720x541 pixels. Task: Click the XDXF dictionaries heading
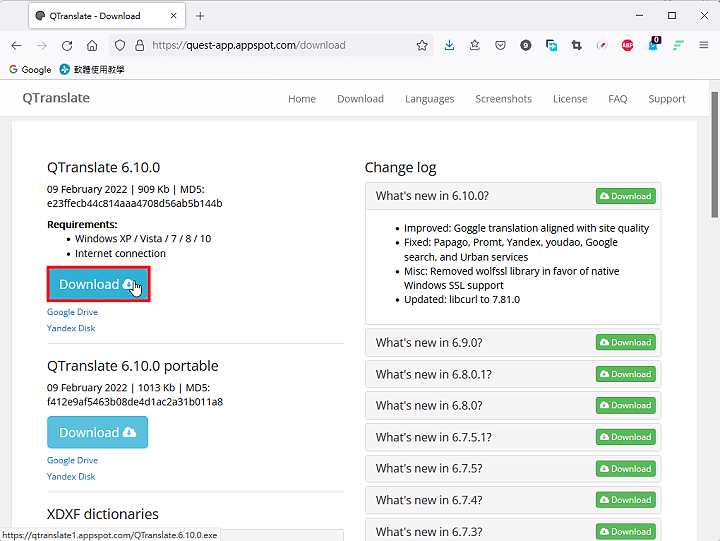tap(103, 514)
